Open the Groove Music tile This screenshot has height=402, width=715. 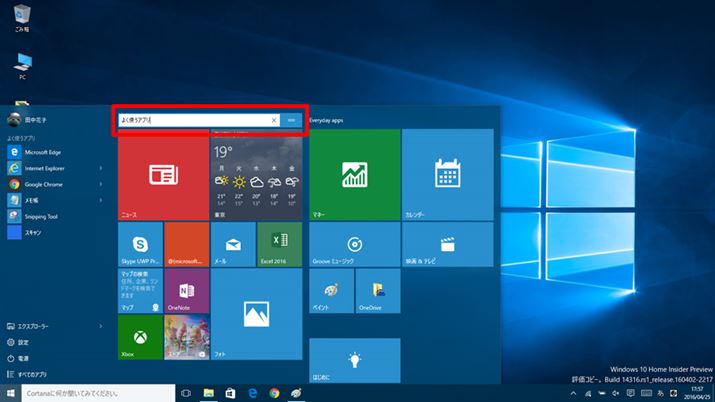[354, 244]
